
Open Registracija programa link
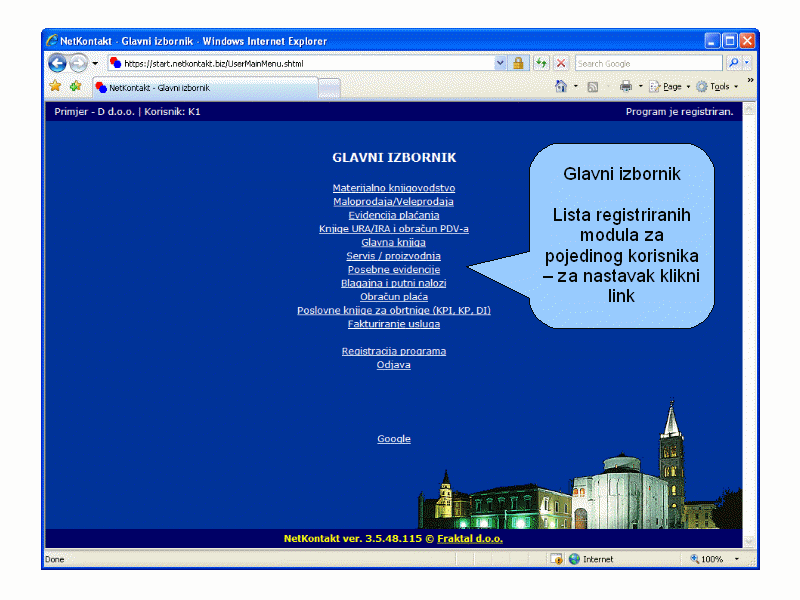click(x=393, y=351)
